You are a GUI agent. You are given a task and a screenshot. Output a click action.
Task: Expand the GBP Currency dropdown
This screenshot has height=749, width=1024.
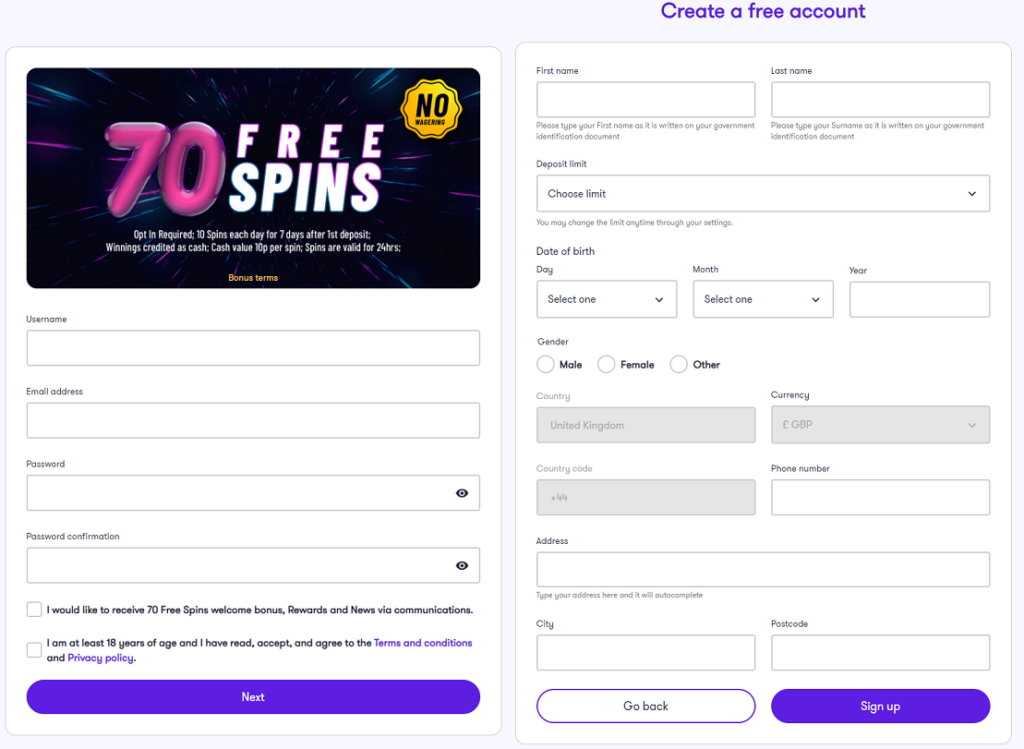(x=880, y=425)
